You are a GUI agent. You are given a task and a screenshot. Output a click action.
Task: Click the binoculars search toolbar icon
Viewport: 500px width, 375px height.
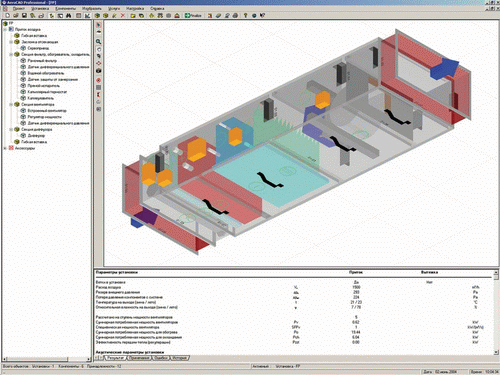click(69, 15)
